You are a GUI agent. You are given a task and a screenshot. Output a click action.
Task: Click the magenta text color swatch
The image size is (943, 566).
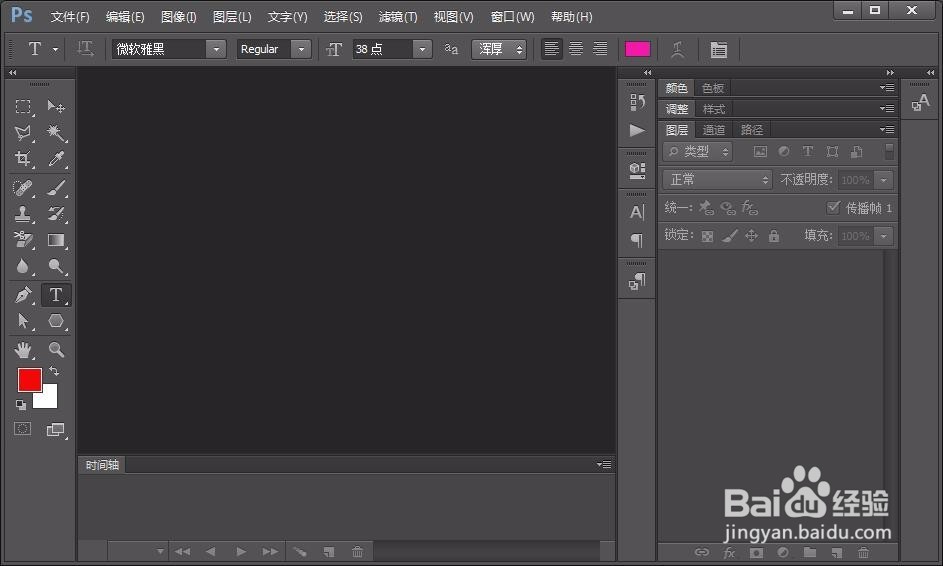click(x=637, y=49)
